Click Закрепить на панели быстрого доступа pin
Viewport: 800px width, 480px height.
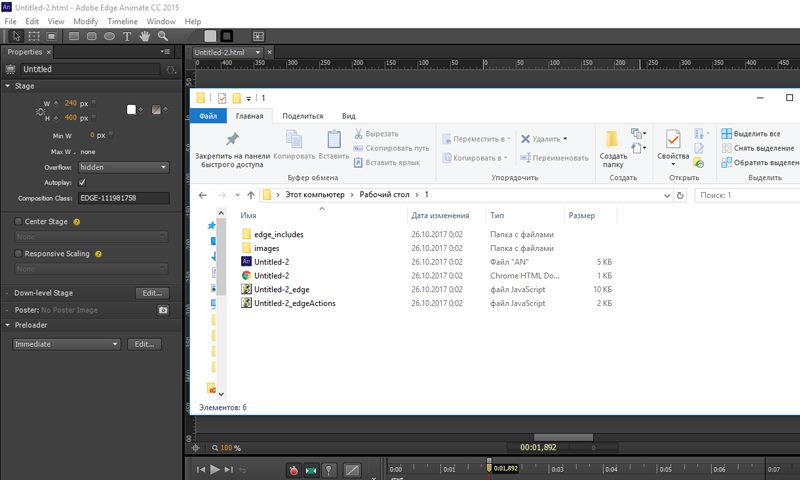pos(232,149)
